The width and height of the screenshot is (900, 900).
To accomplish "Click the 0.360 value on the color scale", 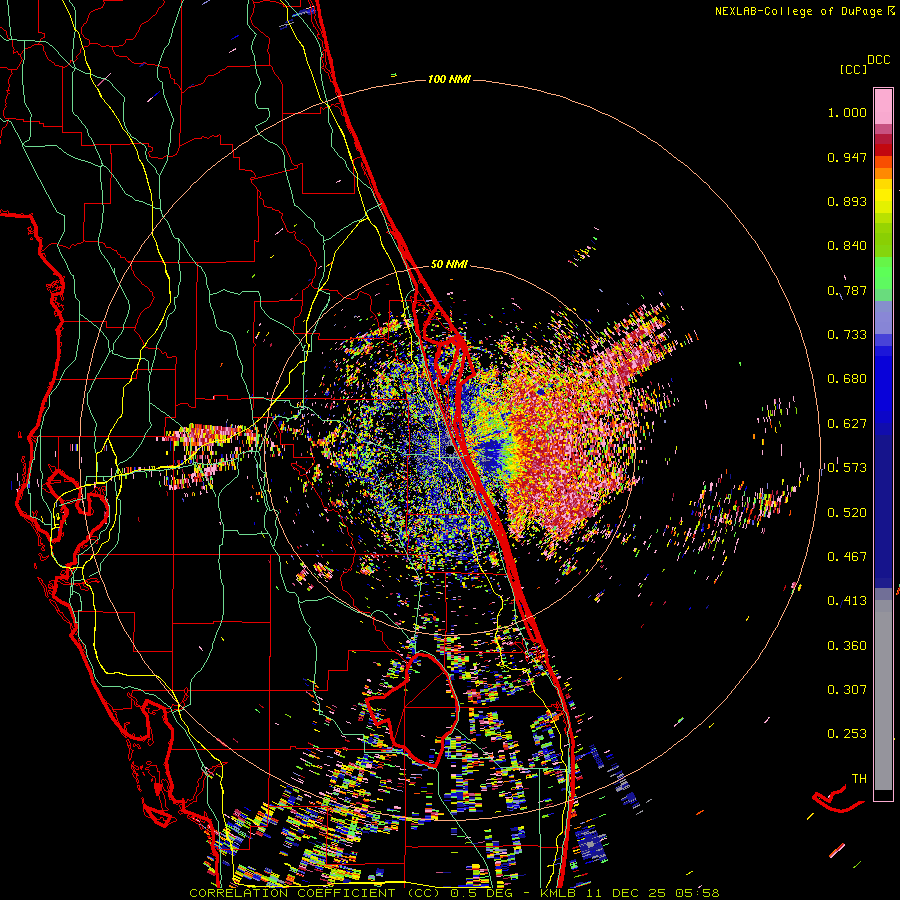I will tap(847, 646).
